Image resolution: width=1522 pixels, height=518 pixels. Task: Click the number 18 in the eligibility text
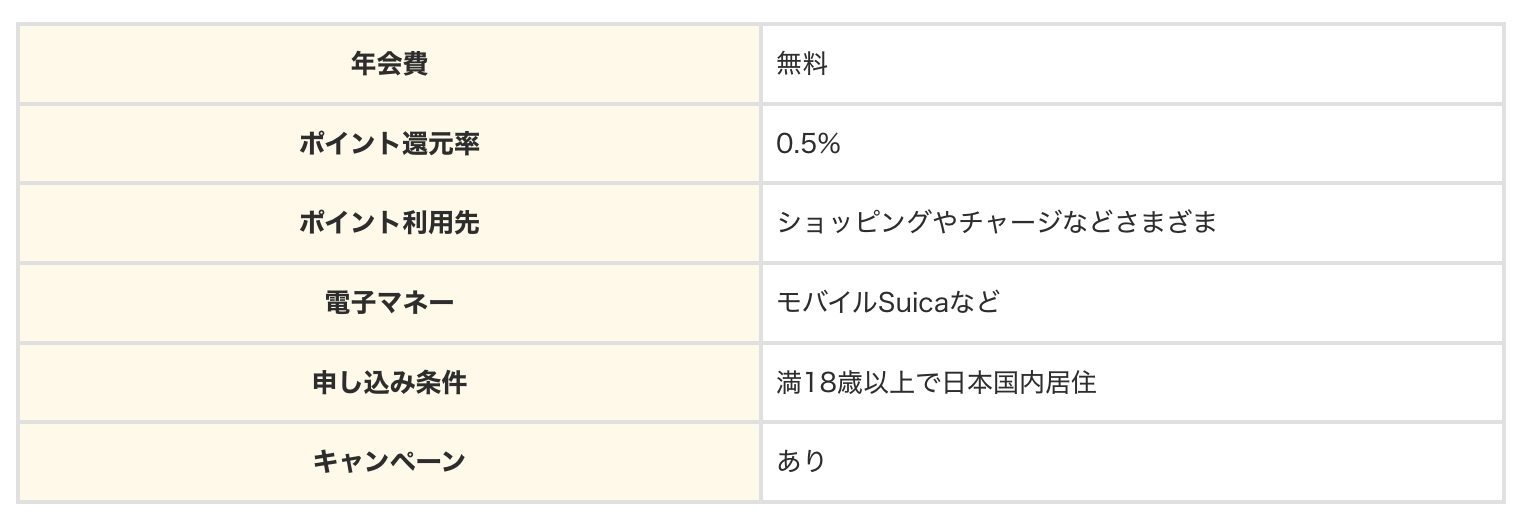point(816,382)
